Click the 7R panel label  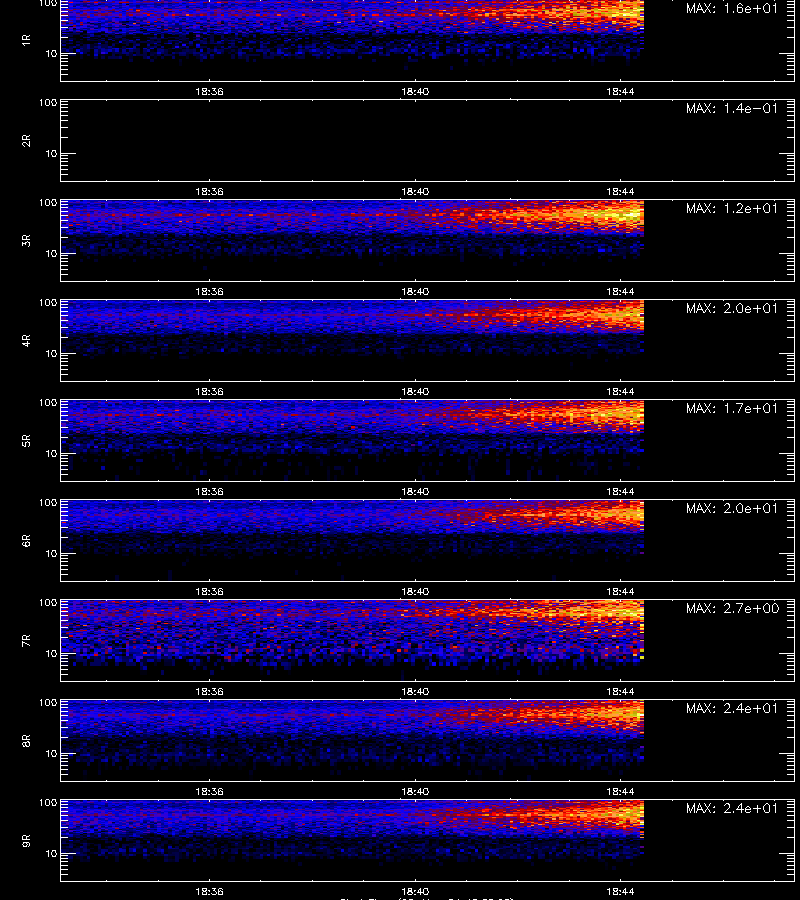pos(26,641)
